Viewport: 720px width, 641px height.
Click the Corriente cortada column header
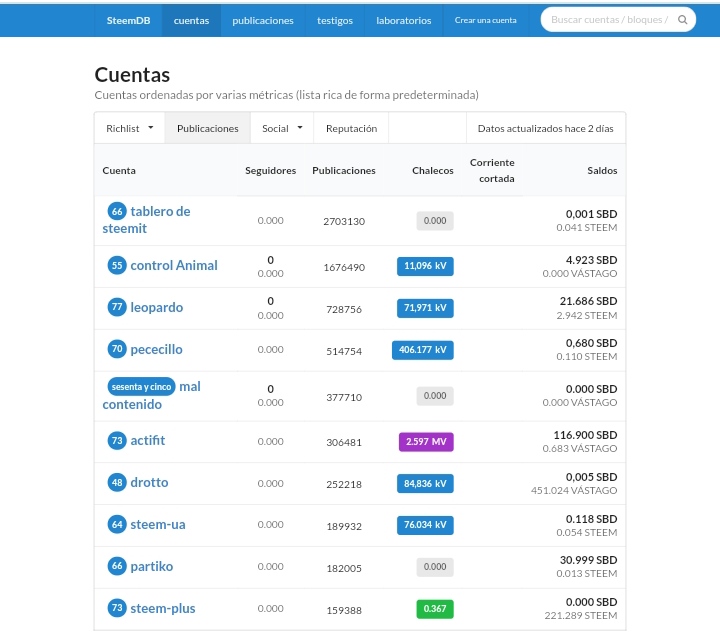click(492, 170)
